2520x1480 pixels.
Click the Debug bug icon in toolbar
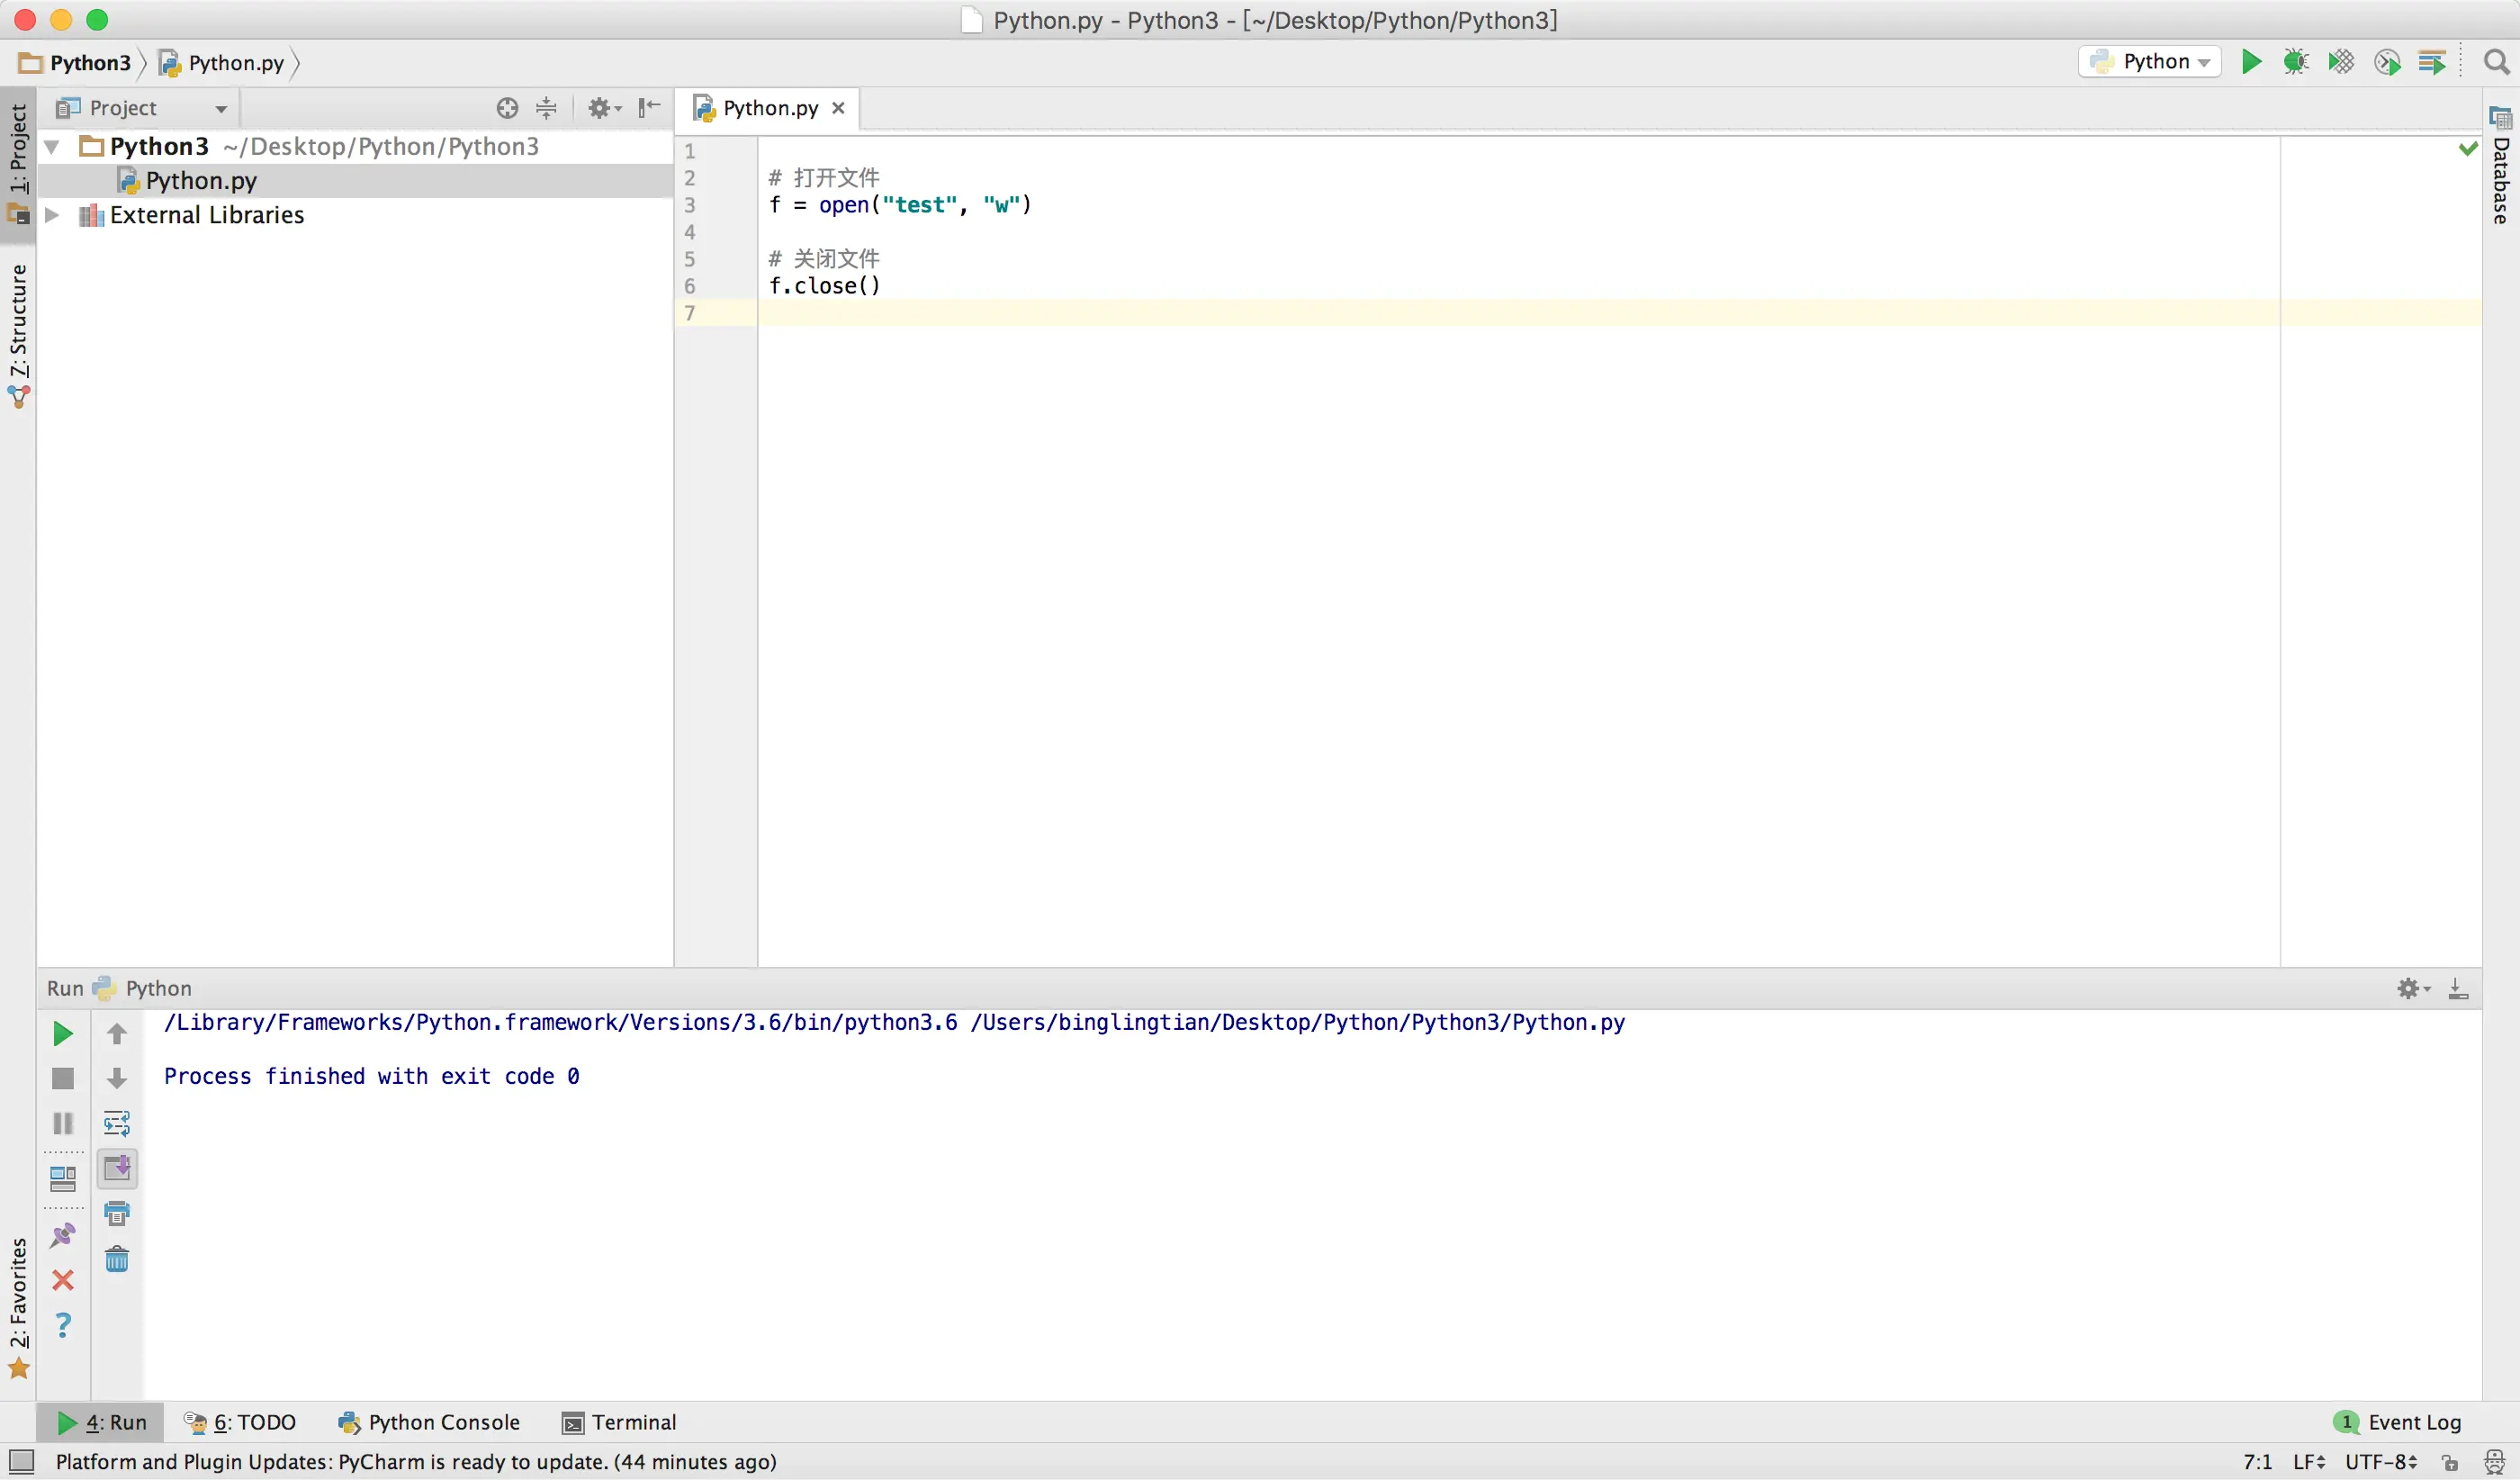click(2296, 62)
